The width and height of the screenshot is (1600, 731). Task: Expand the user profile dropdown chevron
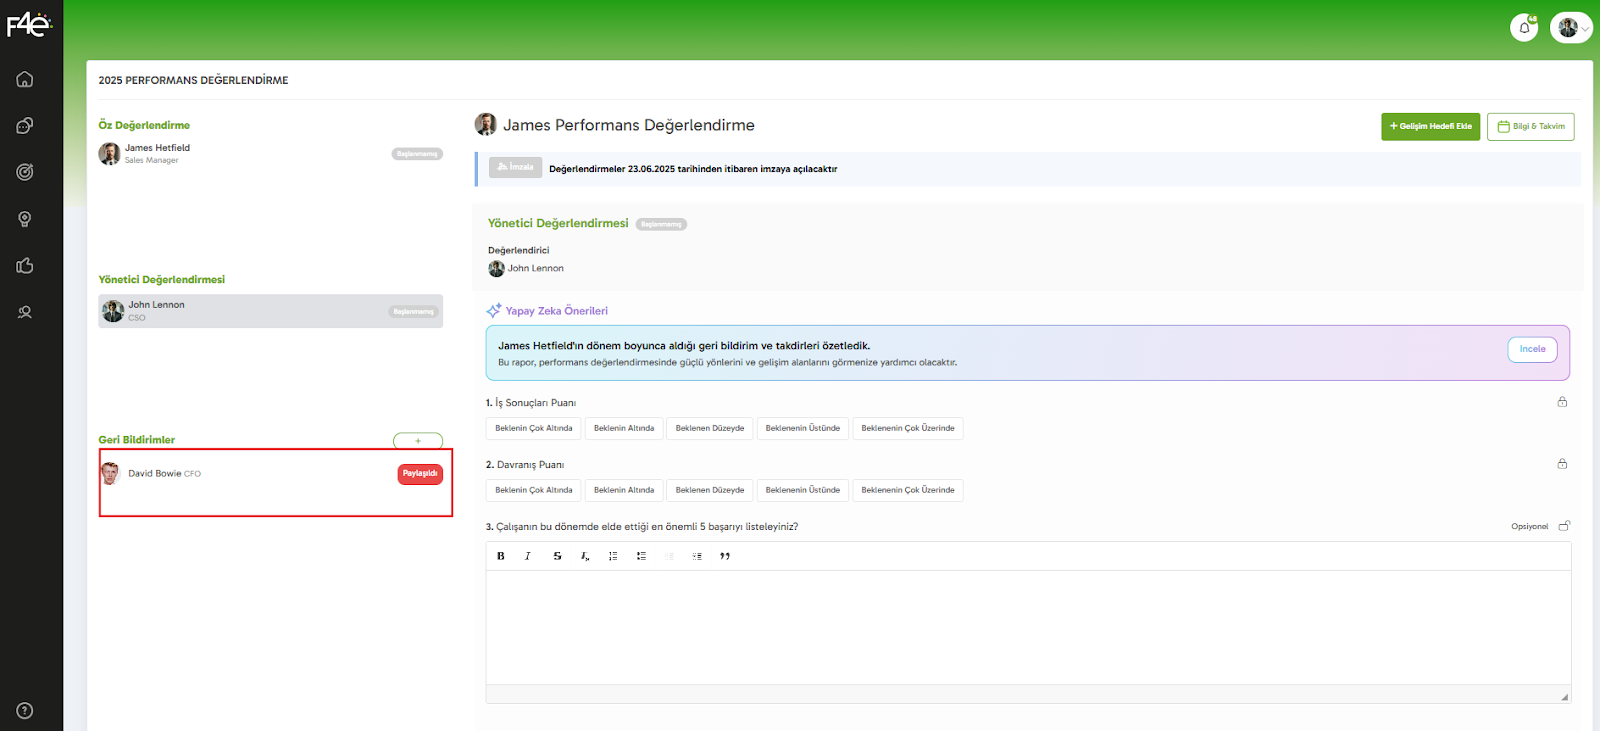click(x=1585, y=29)
